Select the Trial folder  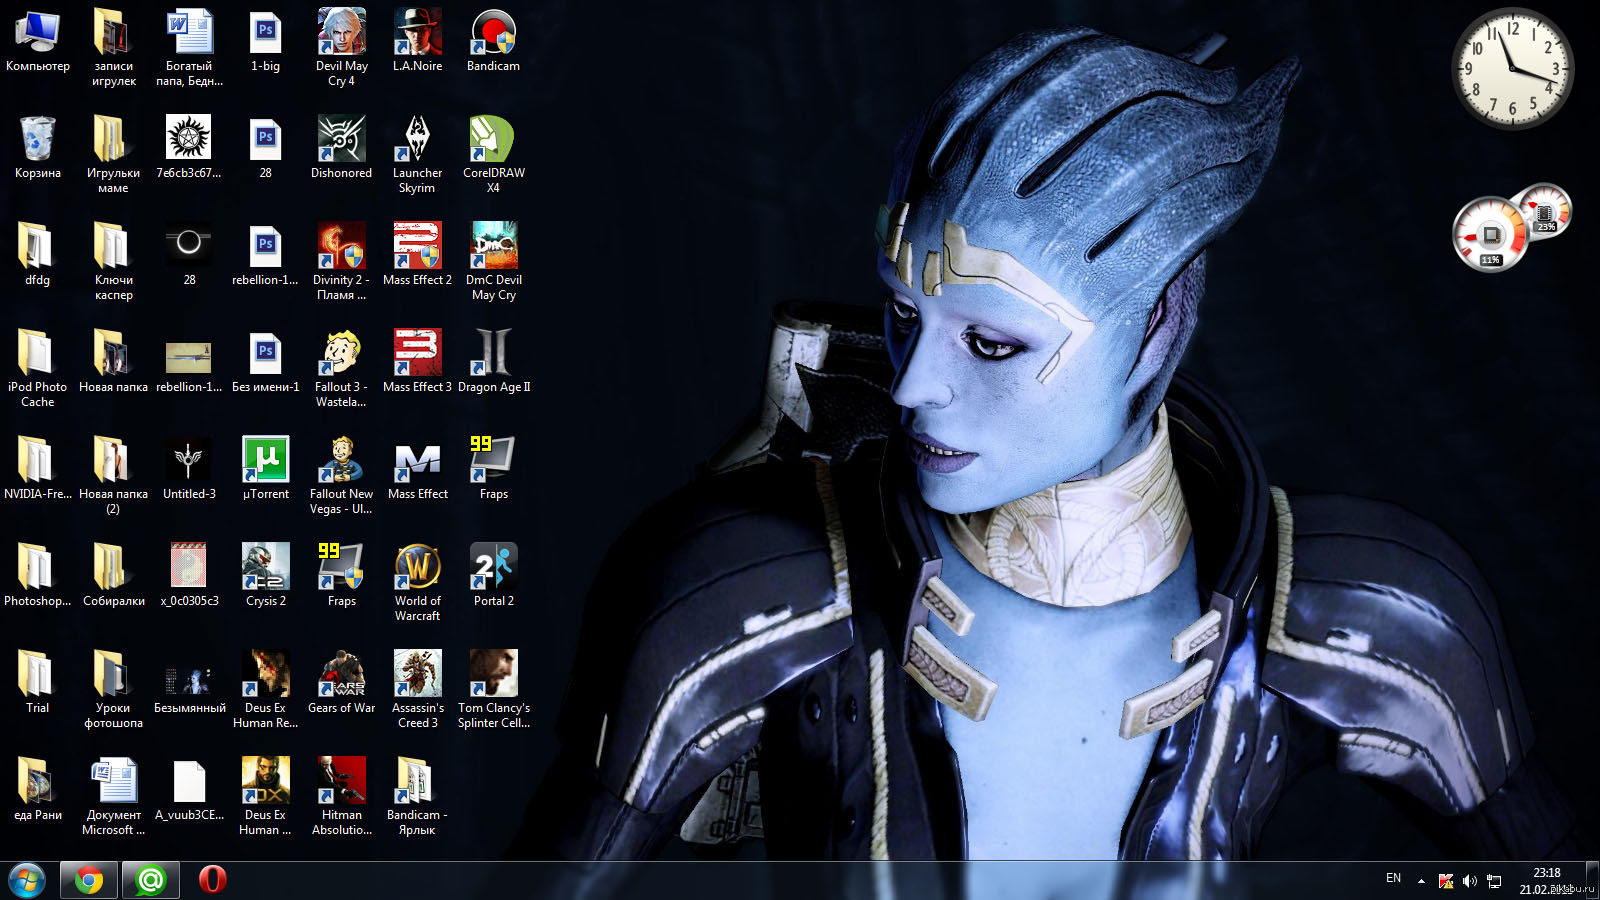click(x=38, y=684)
